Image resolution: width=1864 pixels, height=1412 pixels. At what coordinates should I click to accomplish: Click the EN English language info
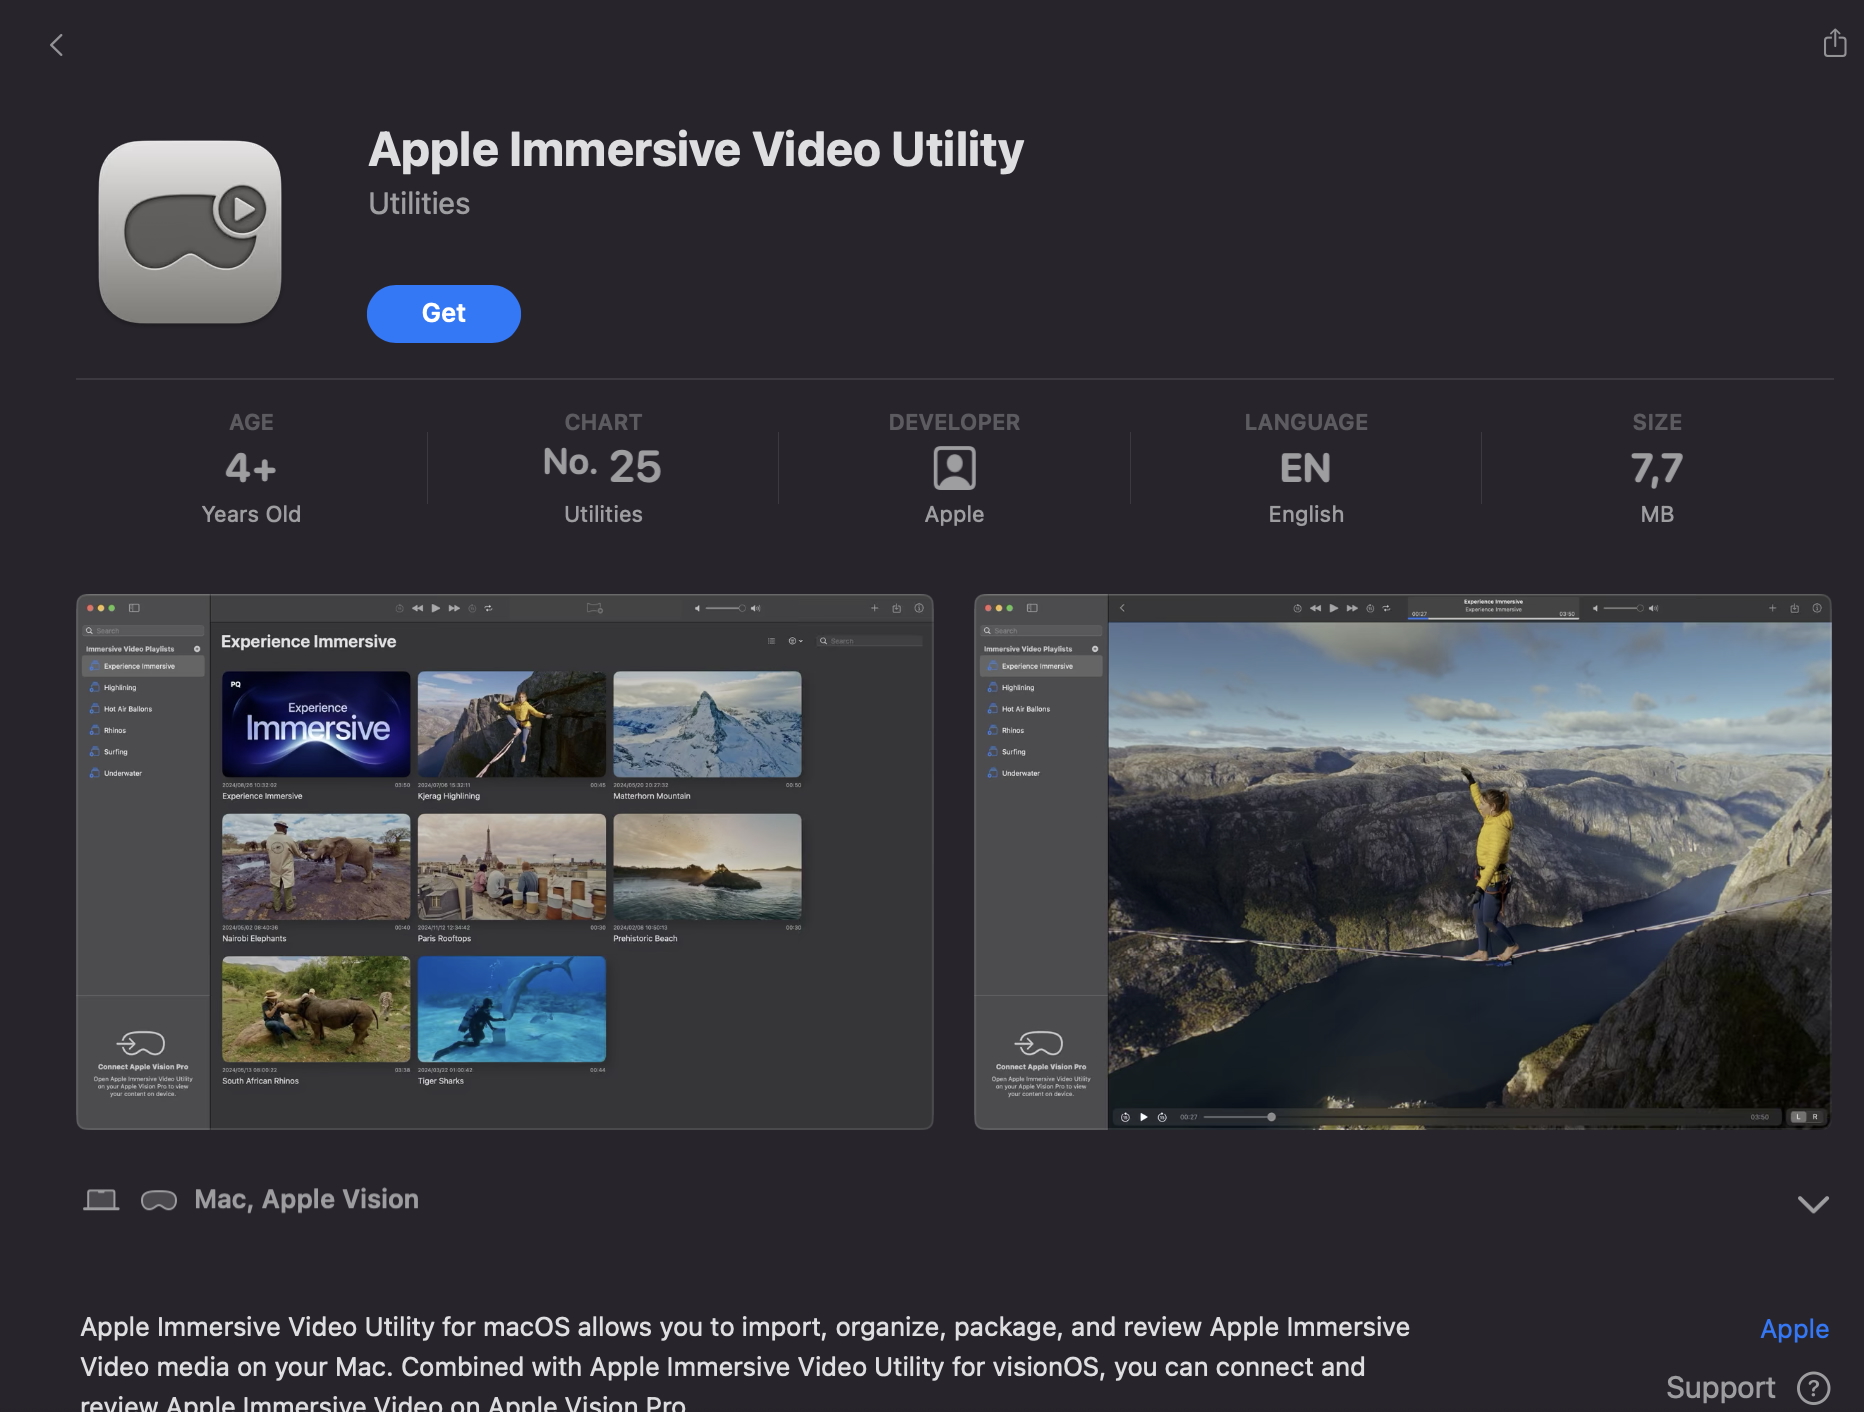(1305, 468)
